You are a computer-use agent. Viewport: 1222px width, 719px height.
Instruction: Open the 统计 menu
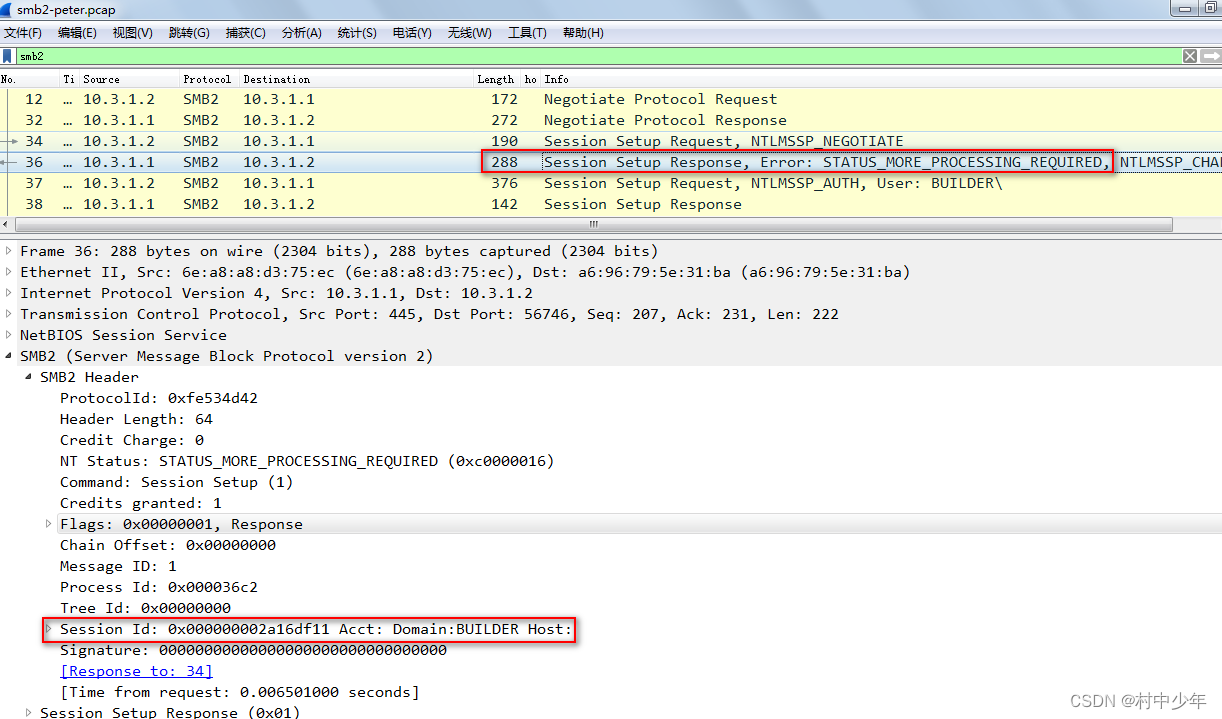coord(356,32)
